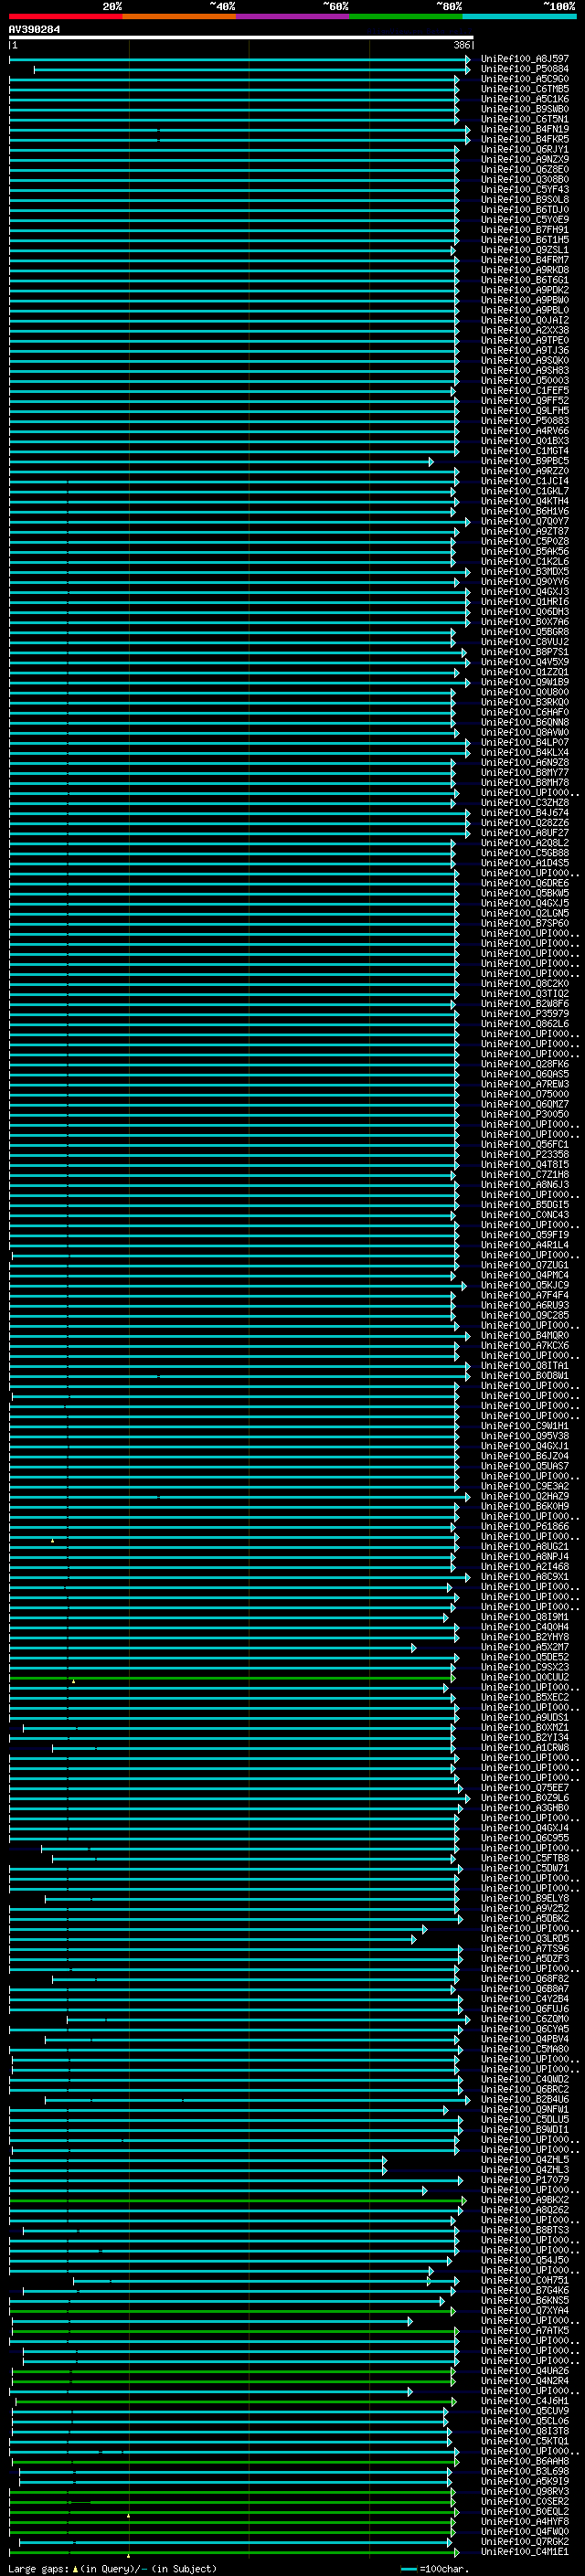Click UniRef100_A7ATK5 label
This screenshot has height=2576, width=585.
point(525,2331)
